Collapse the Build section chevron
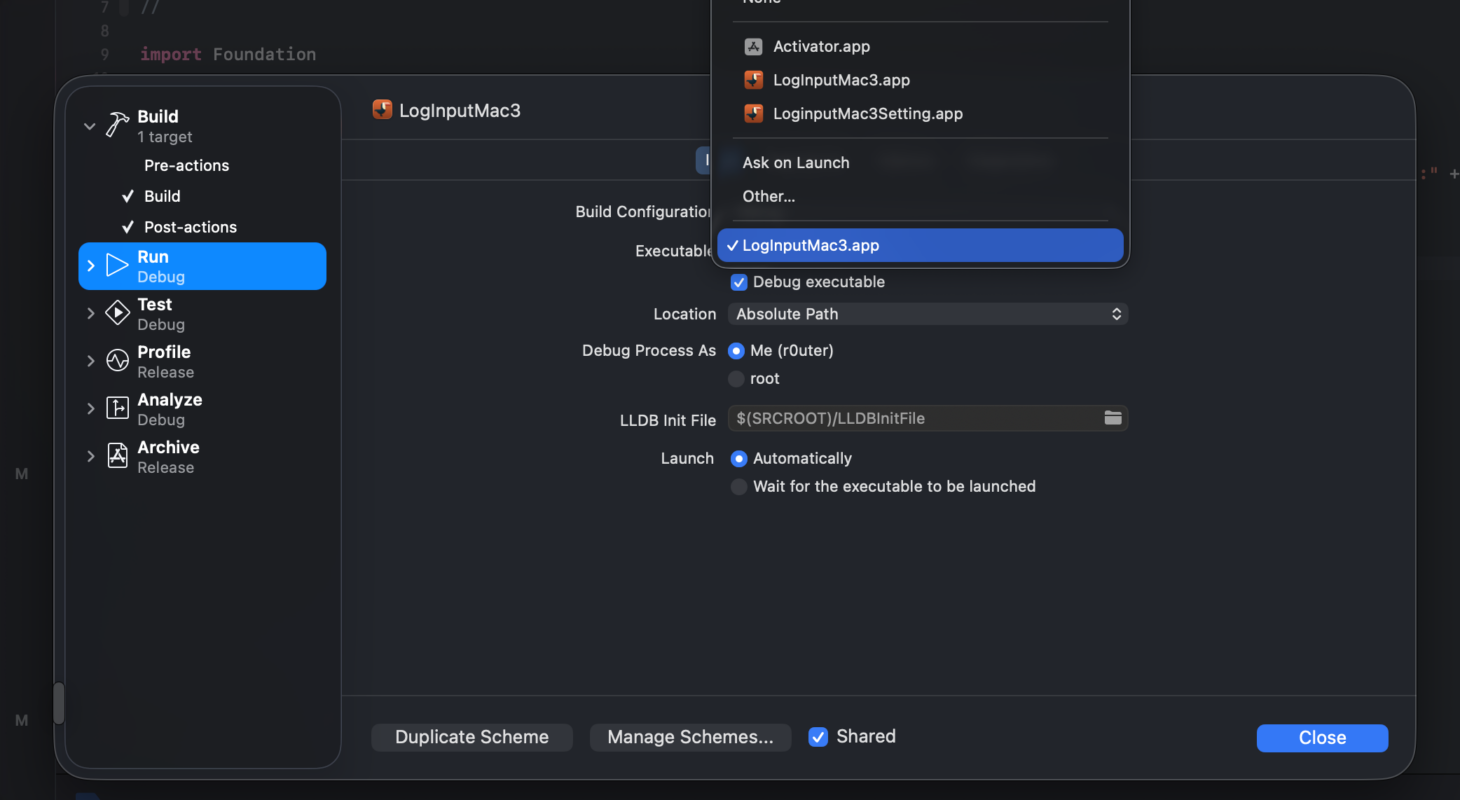Image resolution: width=1460 pixels, height=800 pixels. click(x=90, y=126)
